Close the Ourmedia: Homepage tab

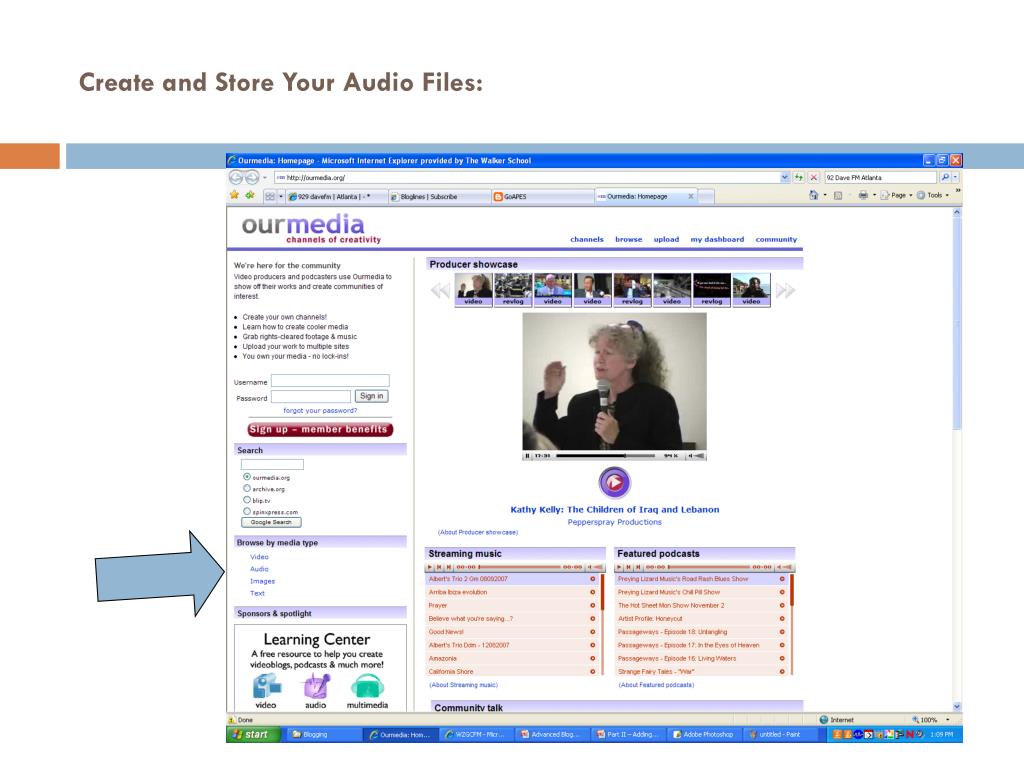[690, 196]
